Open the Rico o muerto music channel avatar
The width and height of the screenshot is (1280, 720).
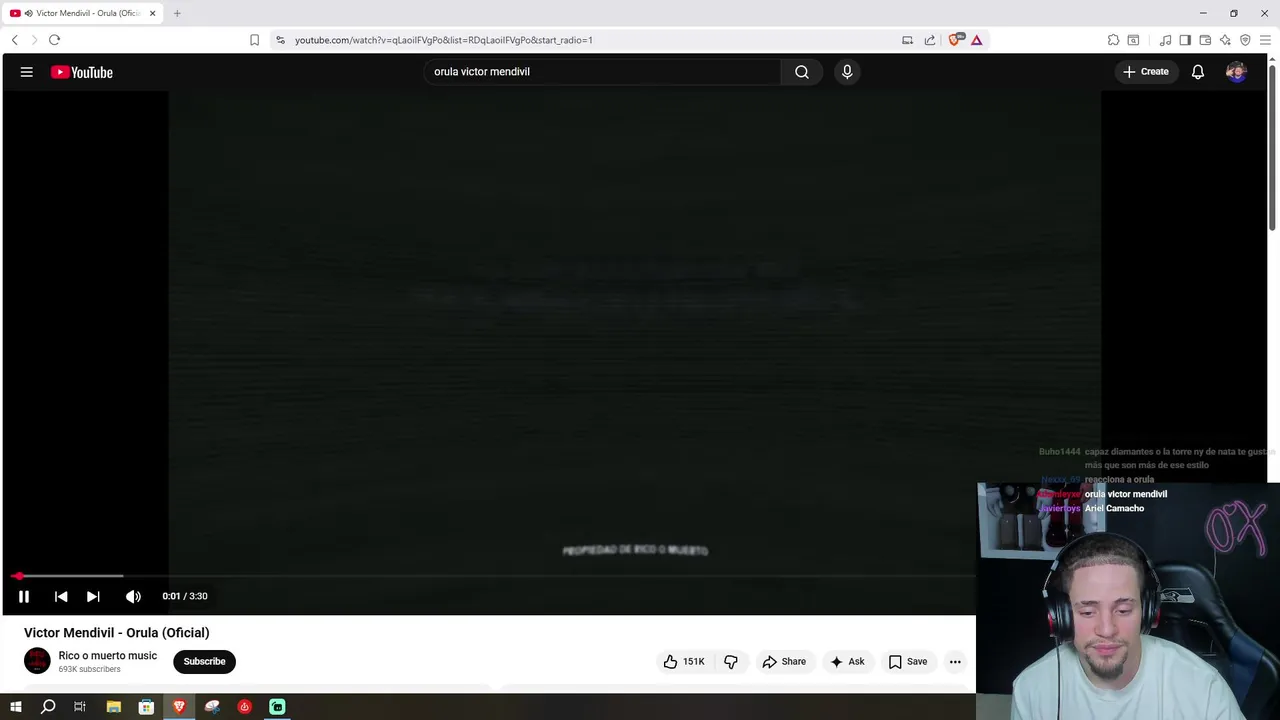coord(37,661)
